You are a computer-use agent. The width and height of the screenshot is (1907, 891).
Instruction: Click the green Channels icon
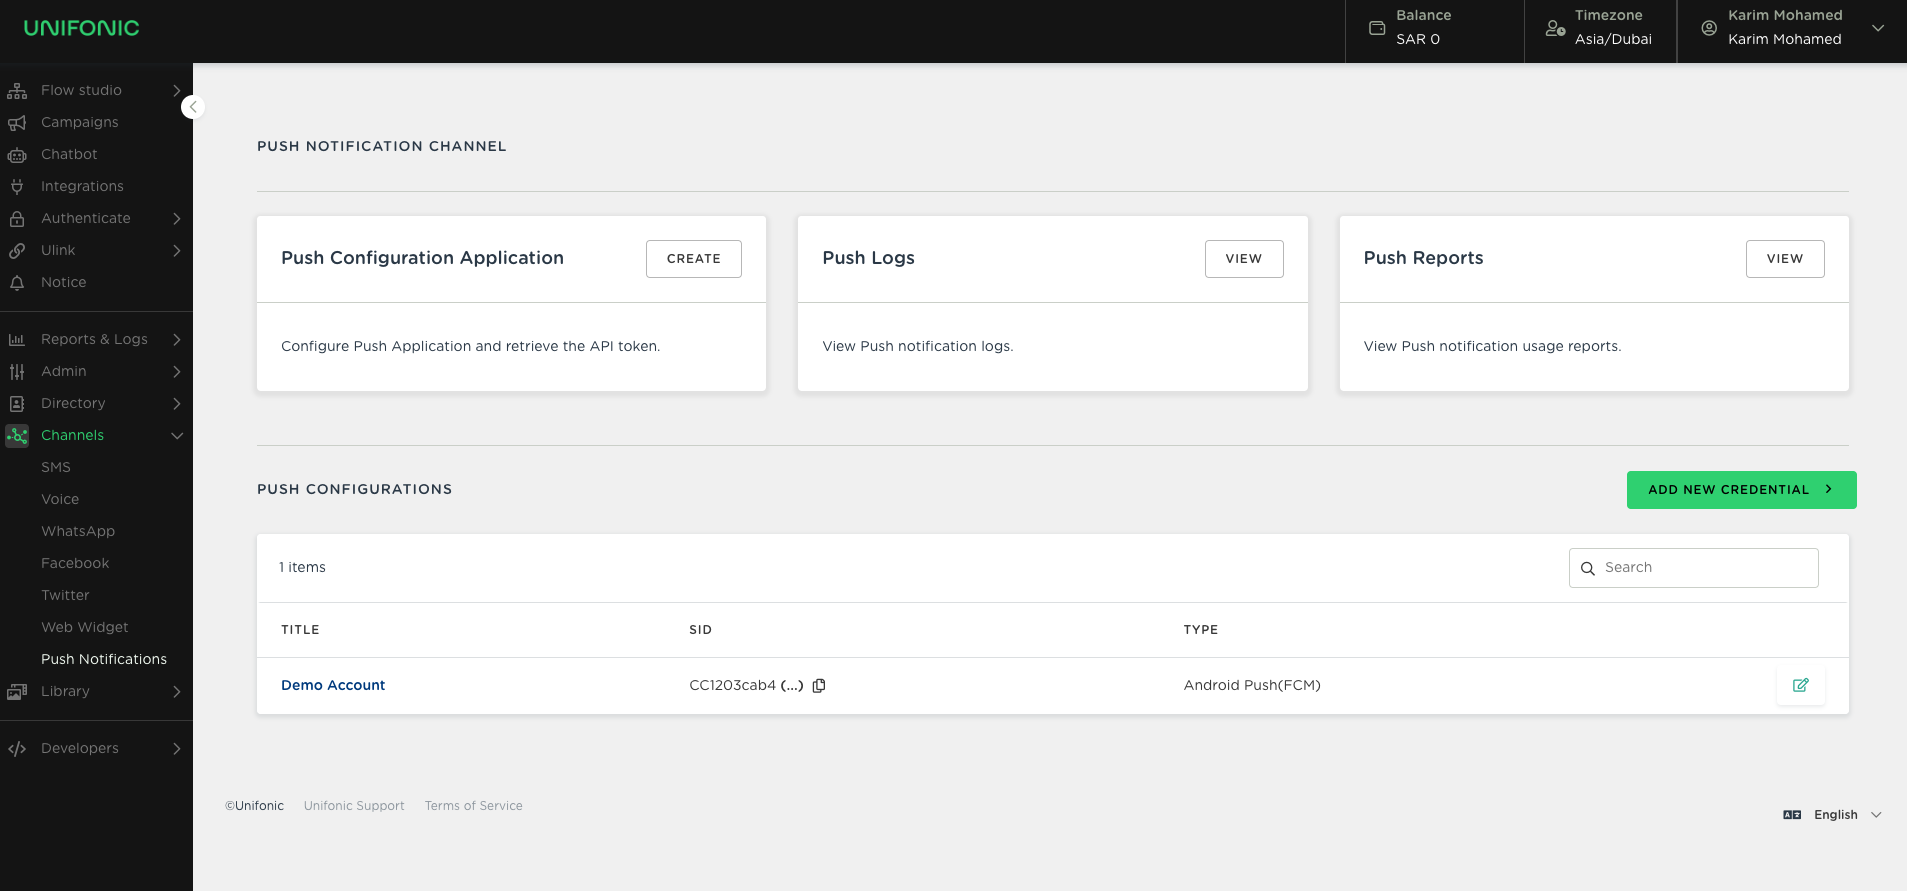pos(17,436)
